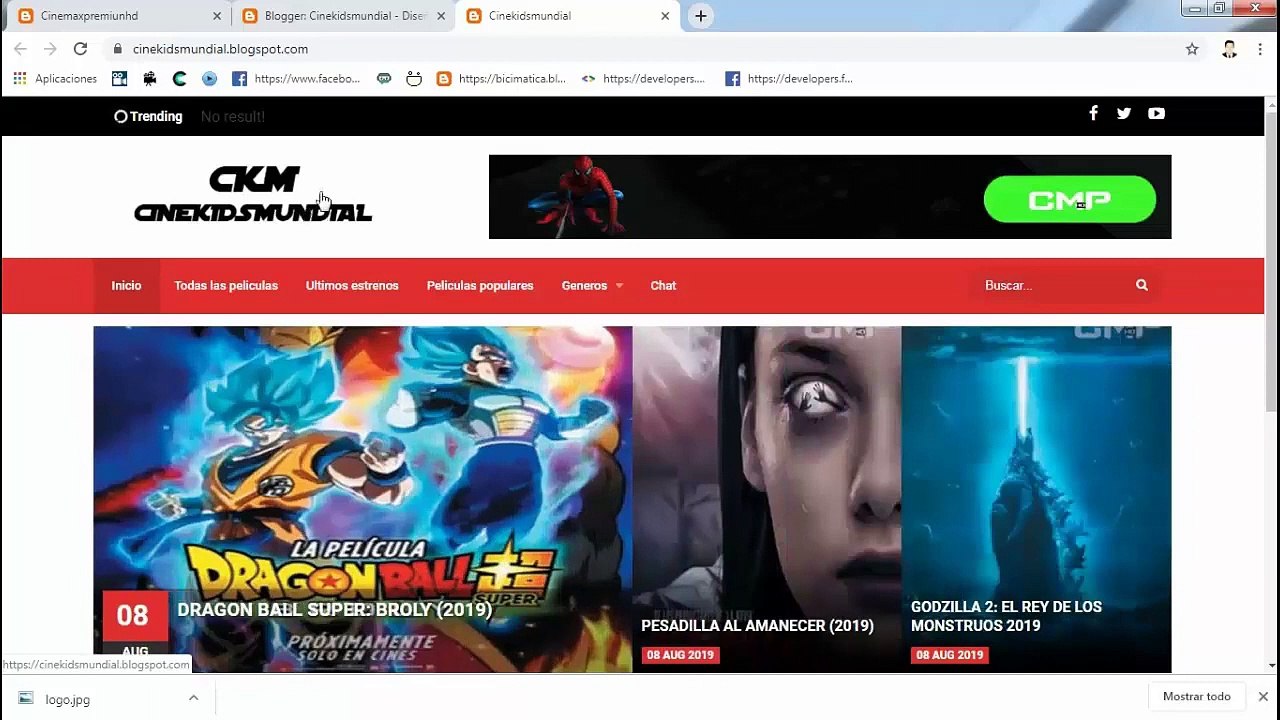
Task: Close the Cinekidsmundial active tab
Action: [x=665, y=16]
